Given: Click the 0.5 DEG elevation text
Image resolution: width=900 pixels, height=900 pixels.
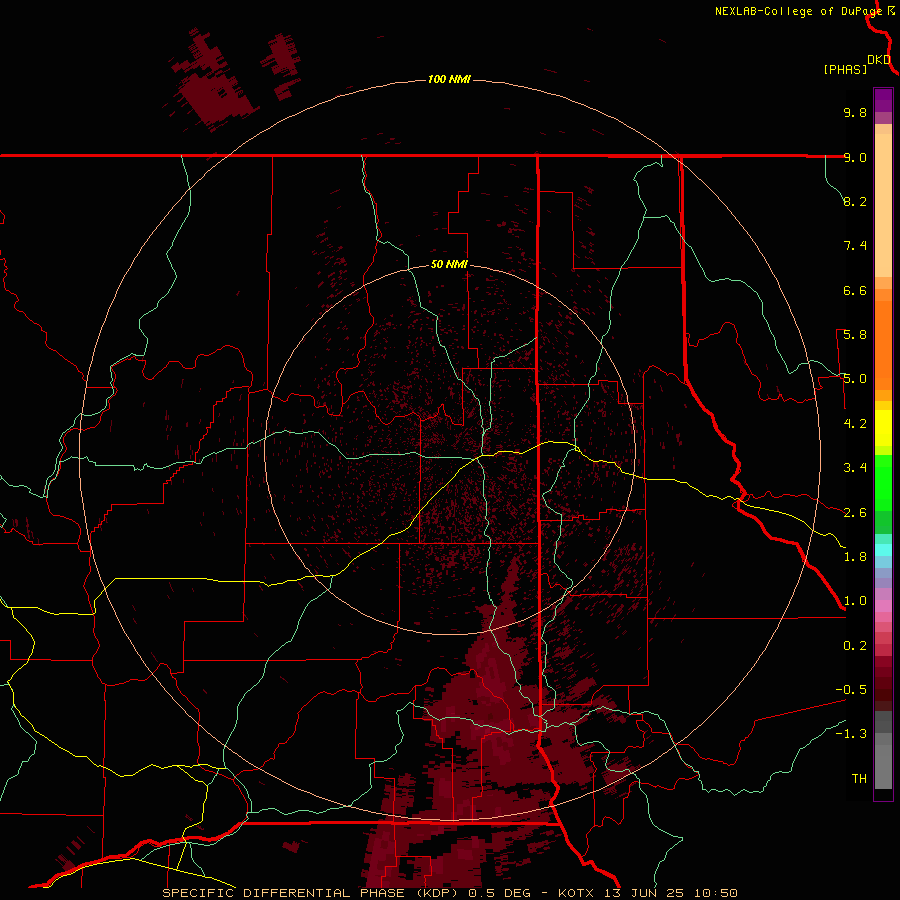Looking at the screenshot, I should 499,893.
